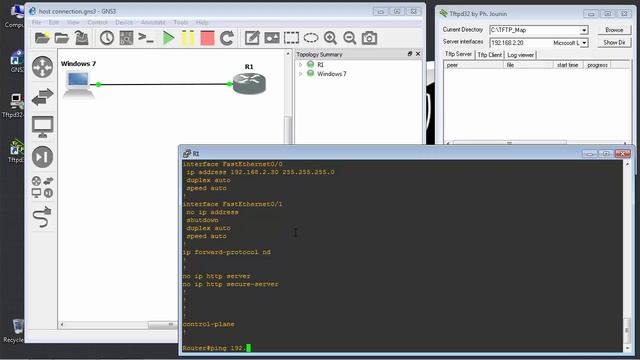Switch to Log viewer tab
The width and height of the screenshot is (640, 360).
[520, 55]
